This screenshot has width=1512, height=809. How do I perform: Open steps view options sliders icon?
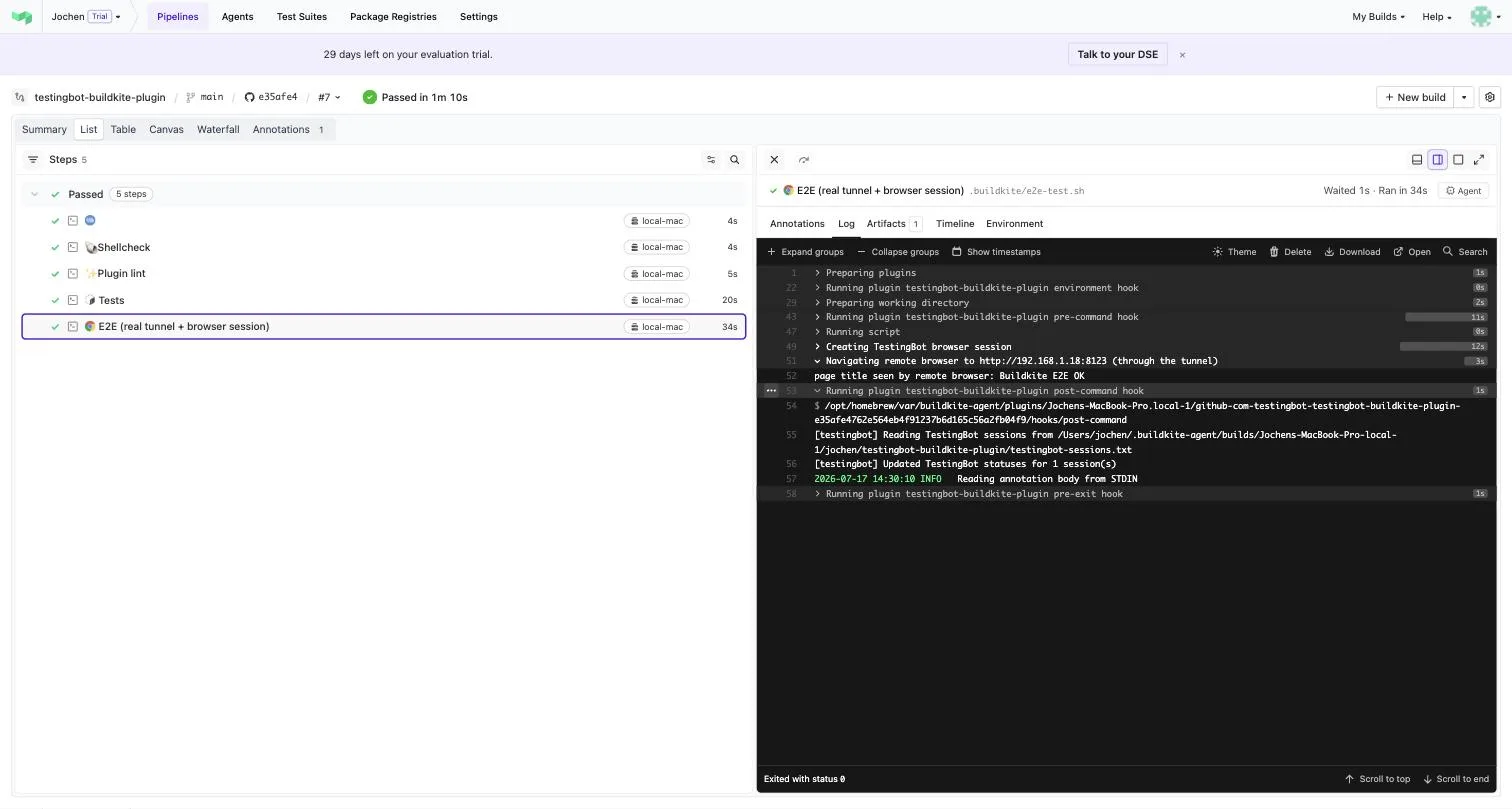coord(711,160)
